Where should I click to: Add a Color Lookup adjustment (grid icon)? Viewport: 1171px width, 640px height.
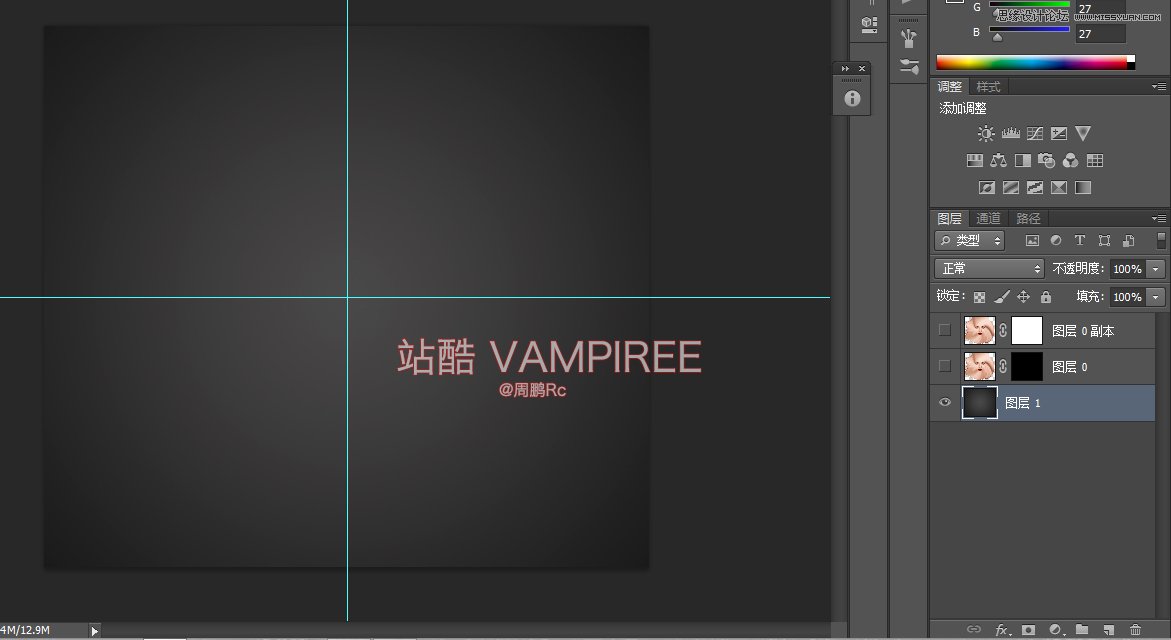[1095, 161]
